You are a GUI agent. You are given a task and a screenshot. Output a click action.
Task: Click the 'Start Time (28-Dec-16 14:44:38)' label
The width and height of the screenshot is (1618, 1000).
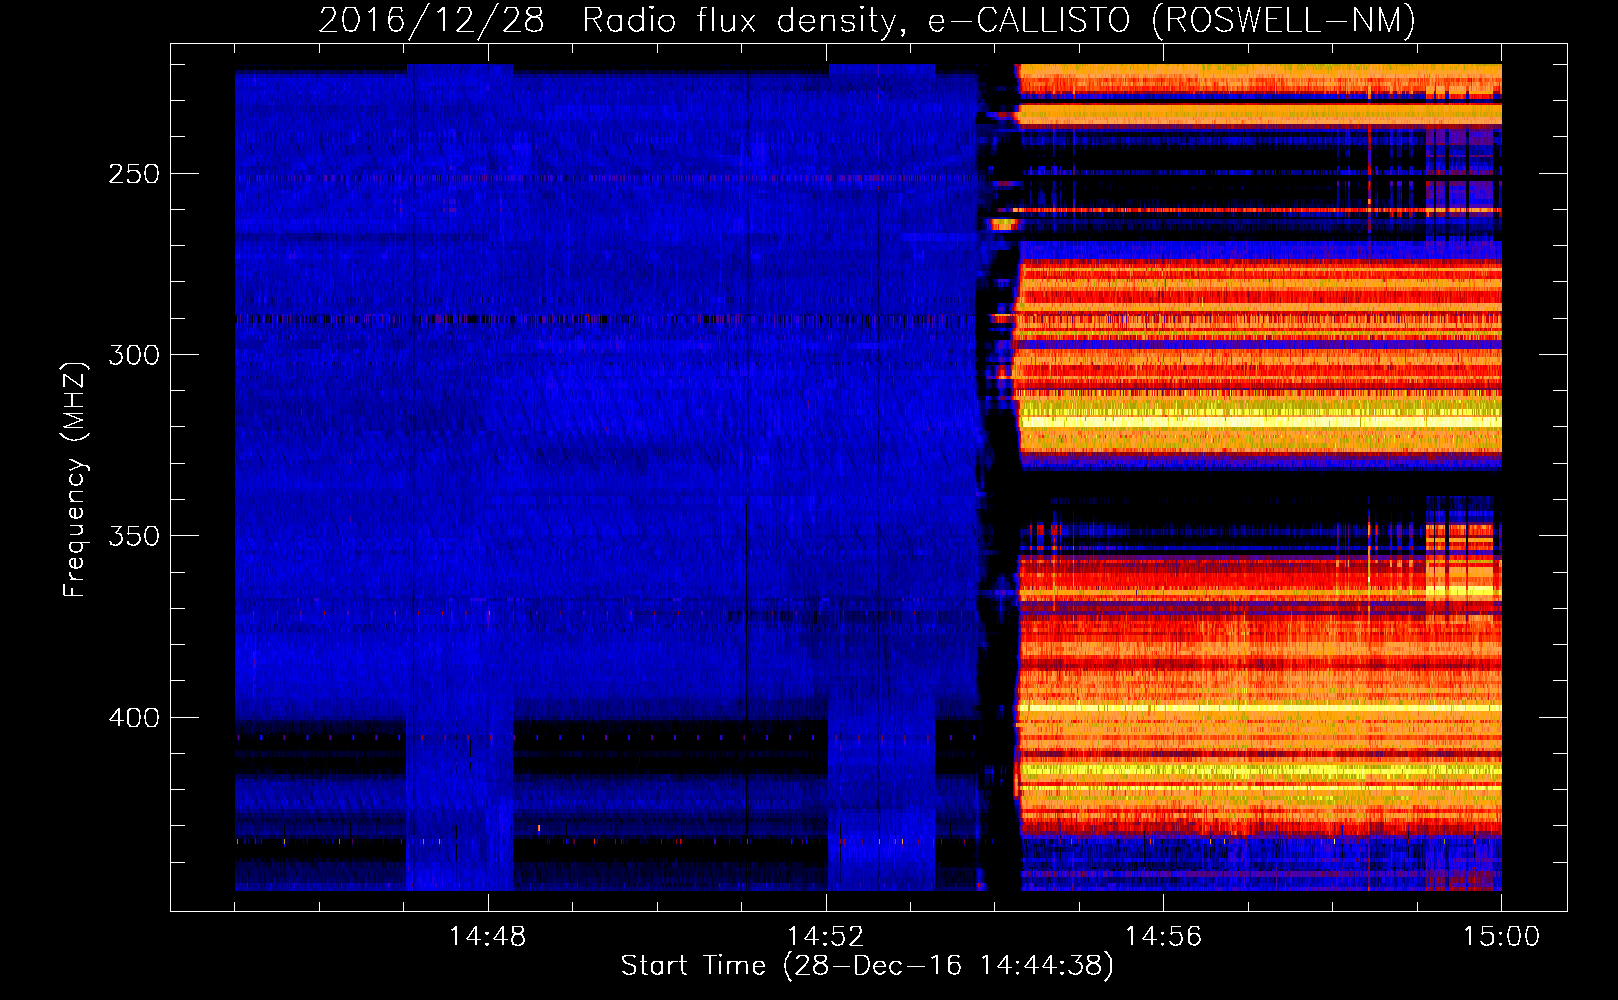867,966
